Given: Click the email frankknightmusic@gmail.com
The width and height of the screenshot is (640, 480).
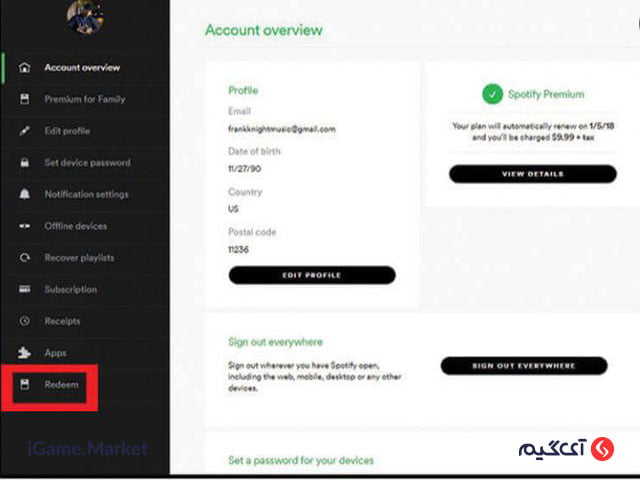Looking at the screenshot, I should [282, 129].
